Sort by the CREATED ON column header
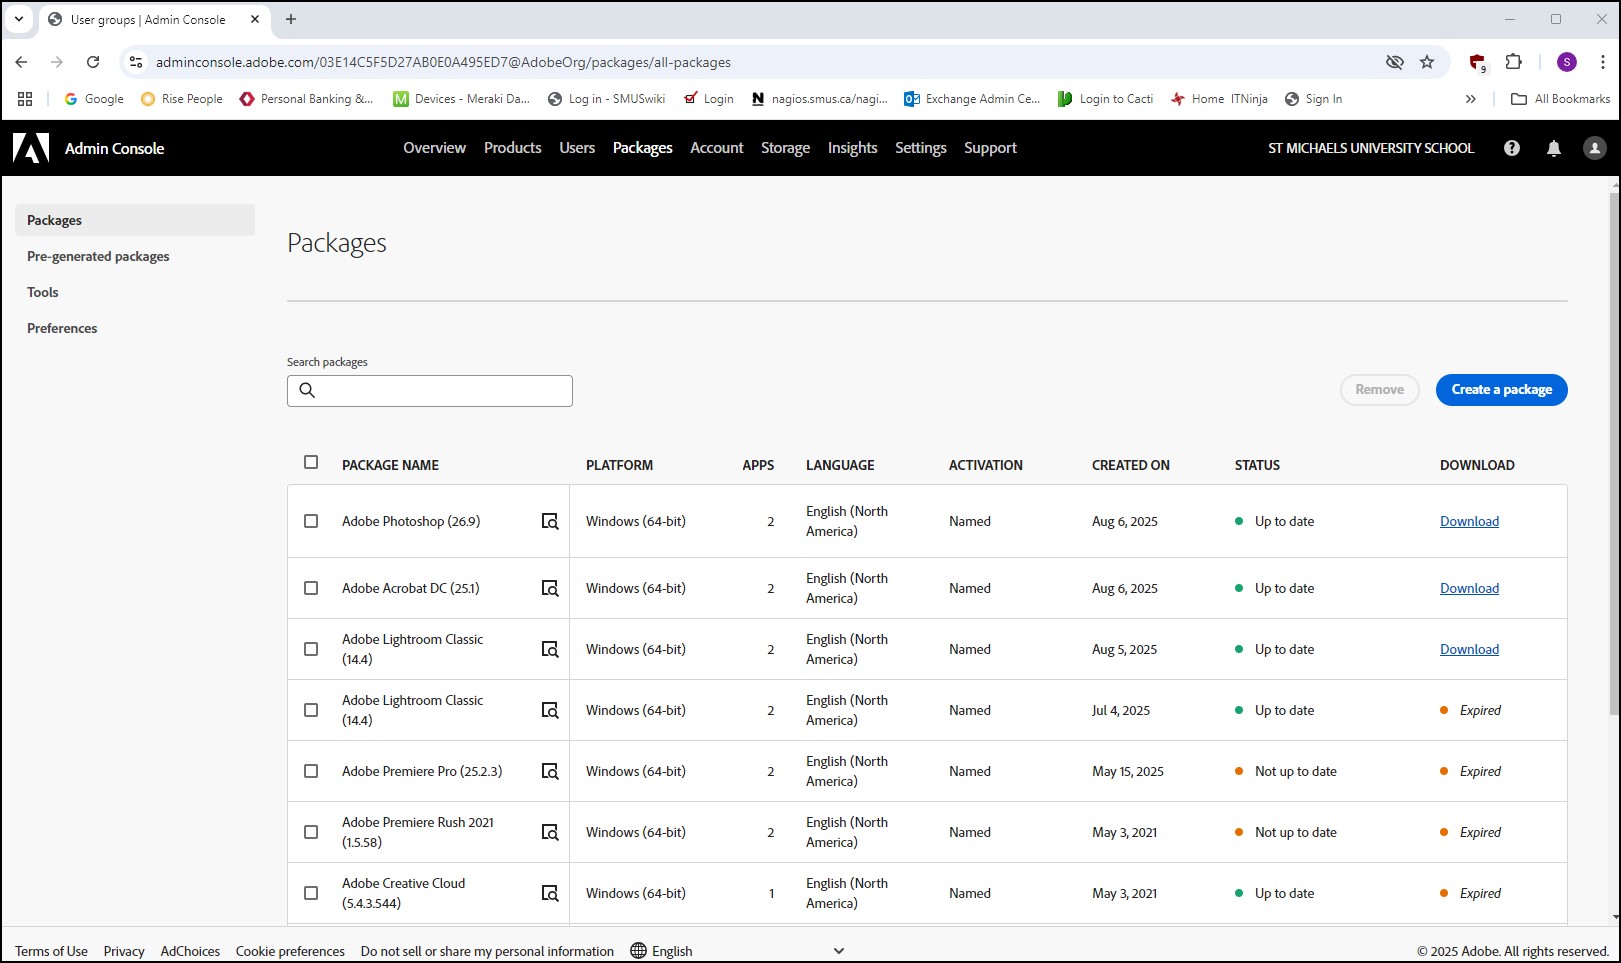Image resolution: width=1621 pixels, height=963 pixels. point(1130,465)
